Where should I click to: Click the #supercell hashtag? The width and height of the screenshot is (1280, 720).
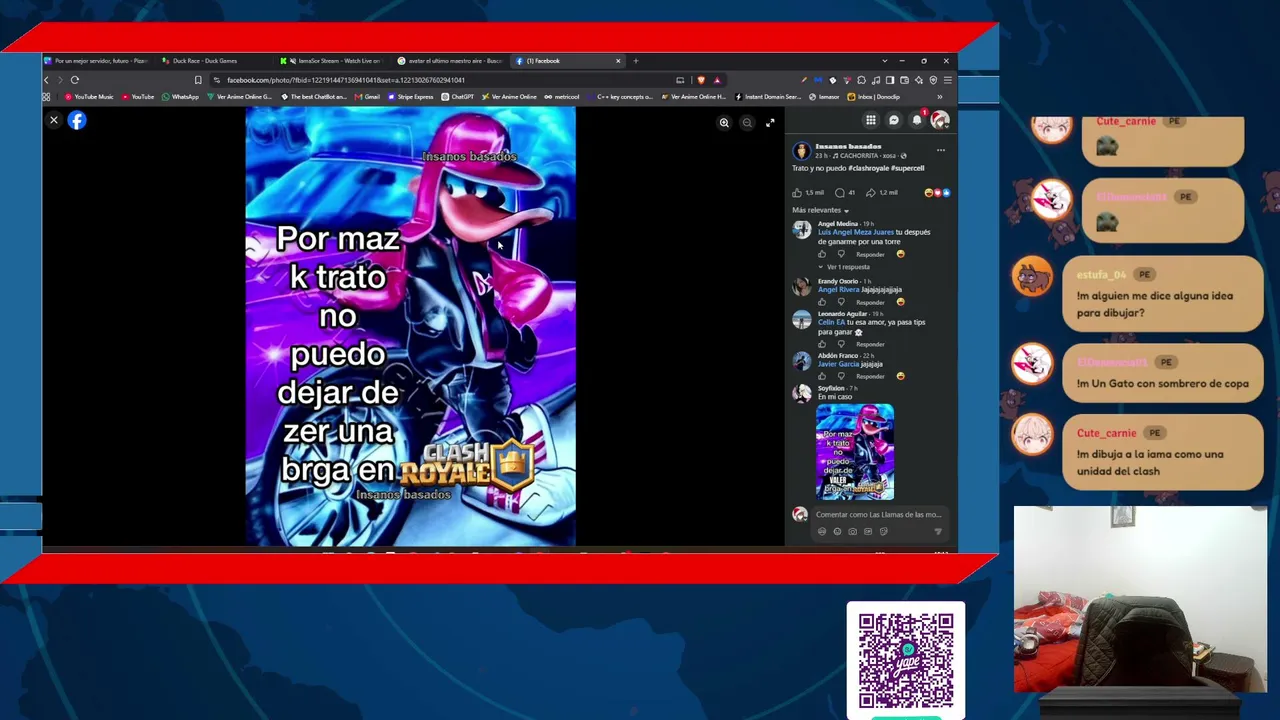pyautogui.click(x=906, y=168)
